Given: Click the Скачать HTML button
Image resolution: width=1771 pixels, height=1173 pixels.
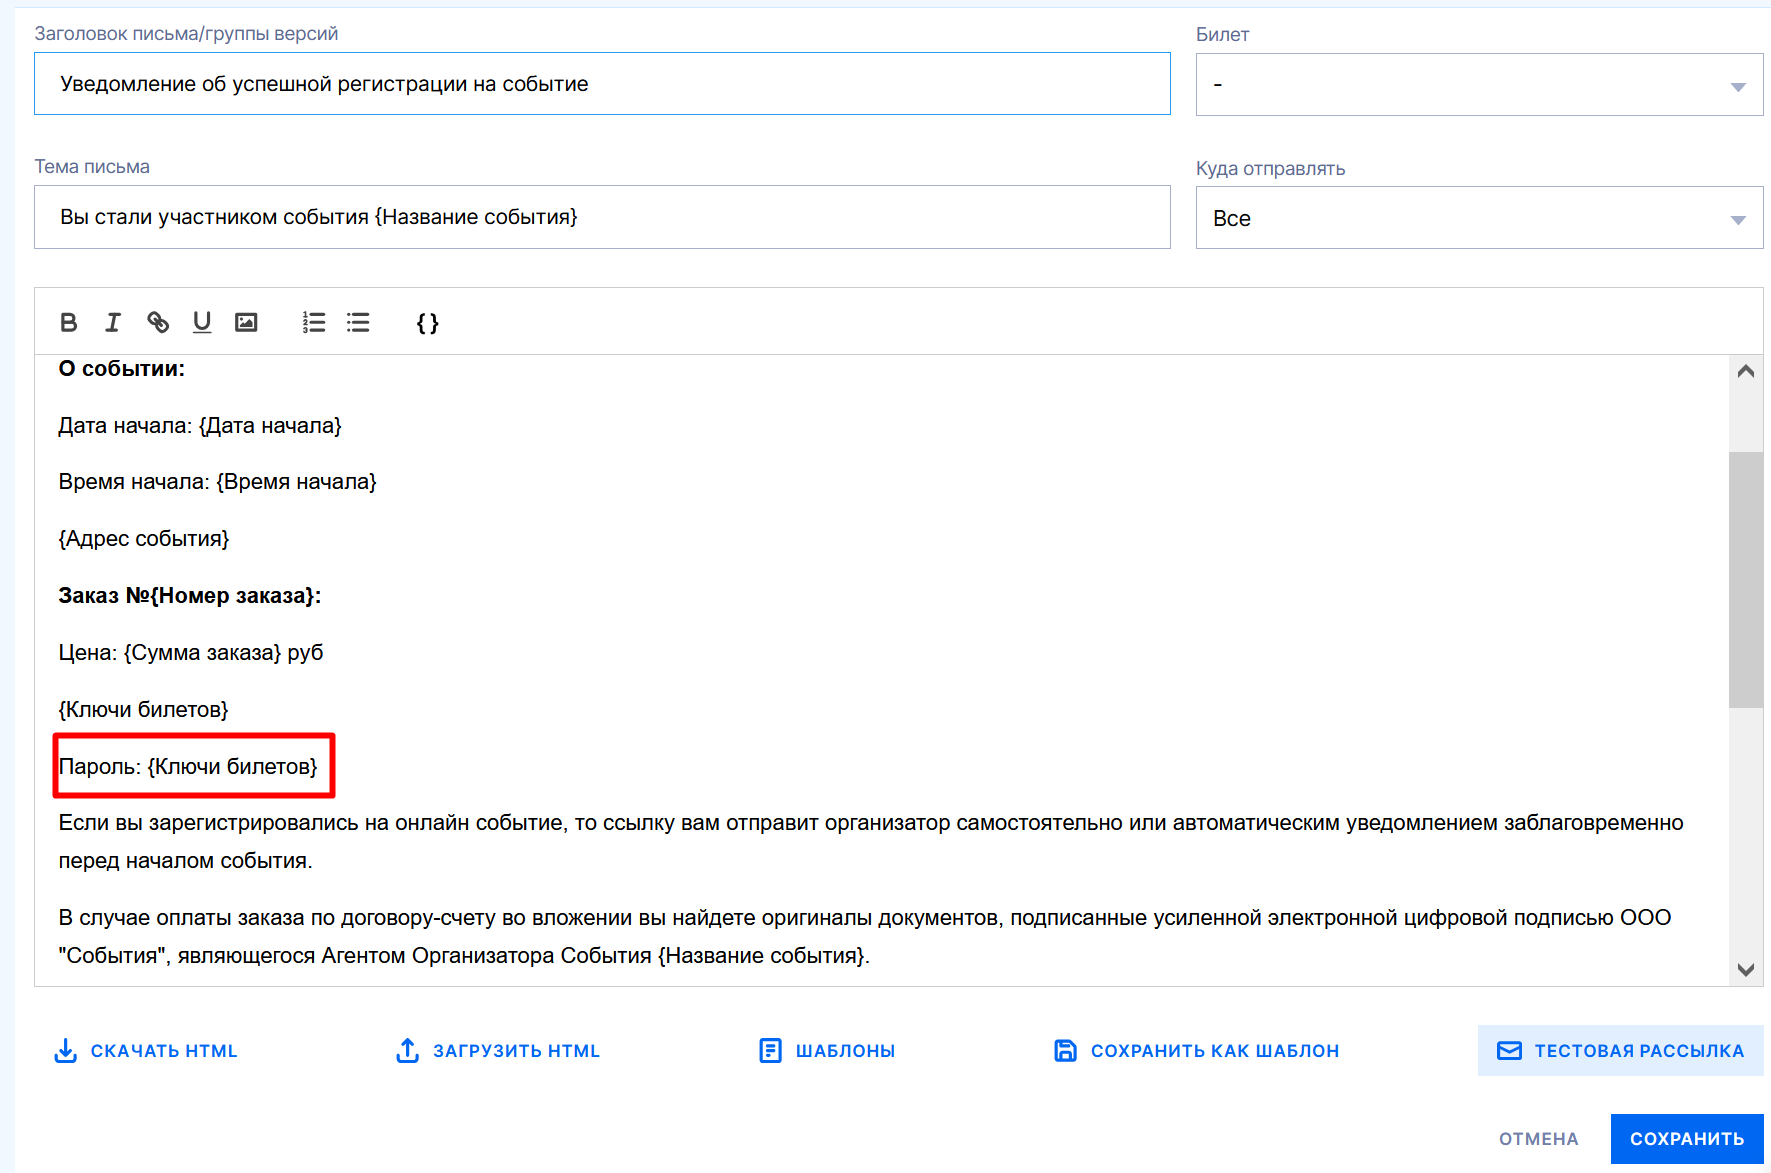Looking at the screenshot, I should point(146,1051).
